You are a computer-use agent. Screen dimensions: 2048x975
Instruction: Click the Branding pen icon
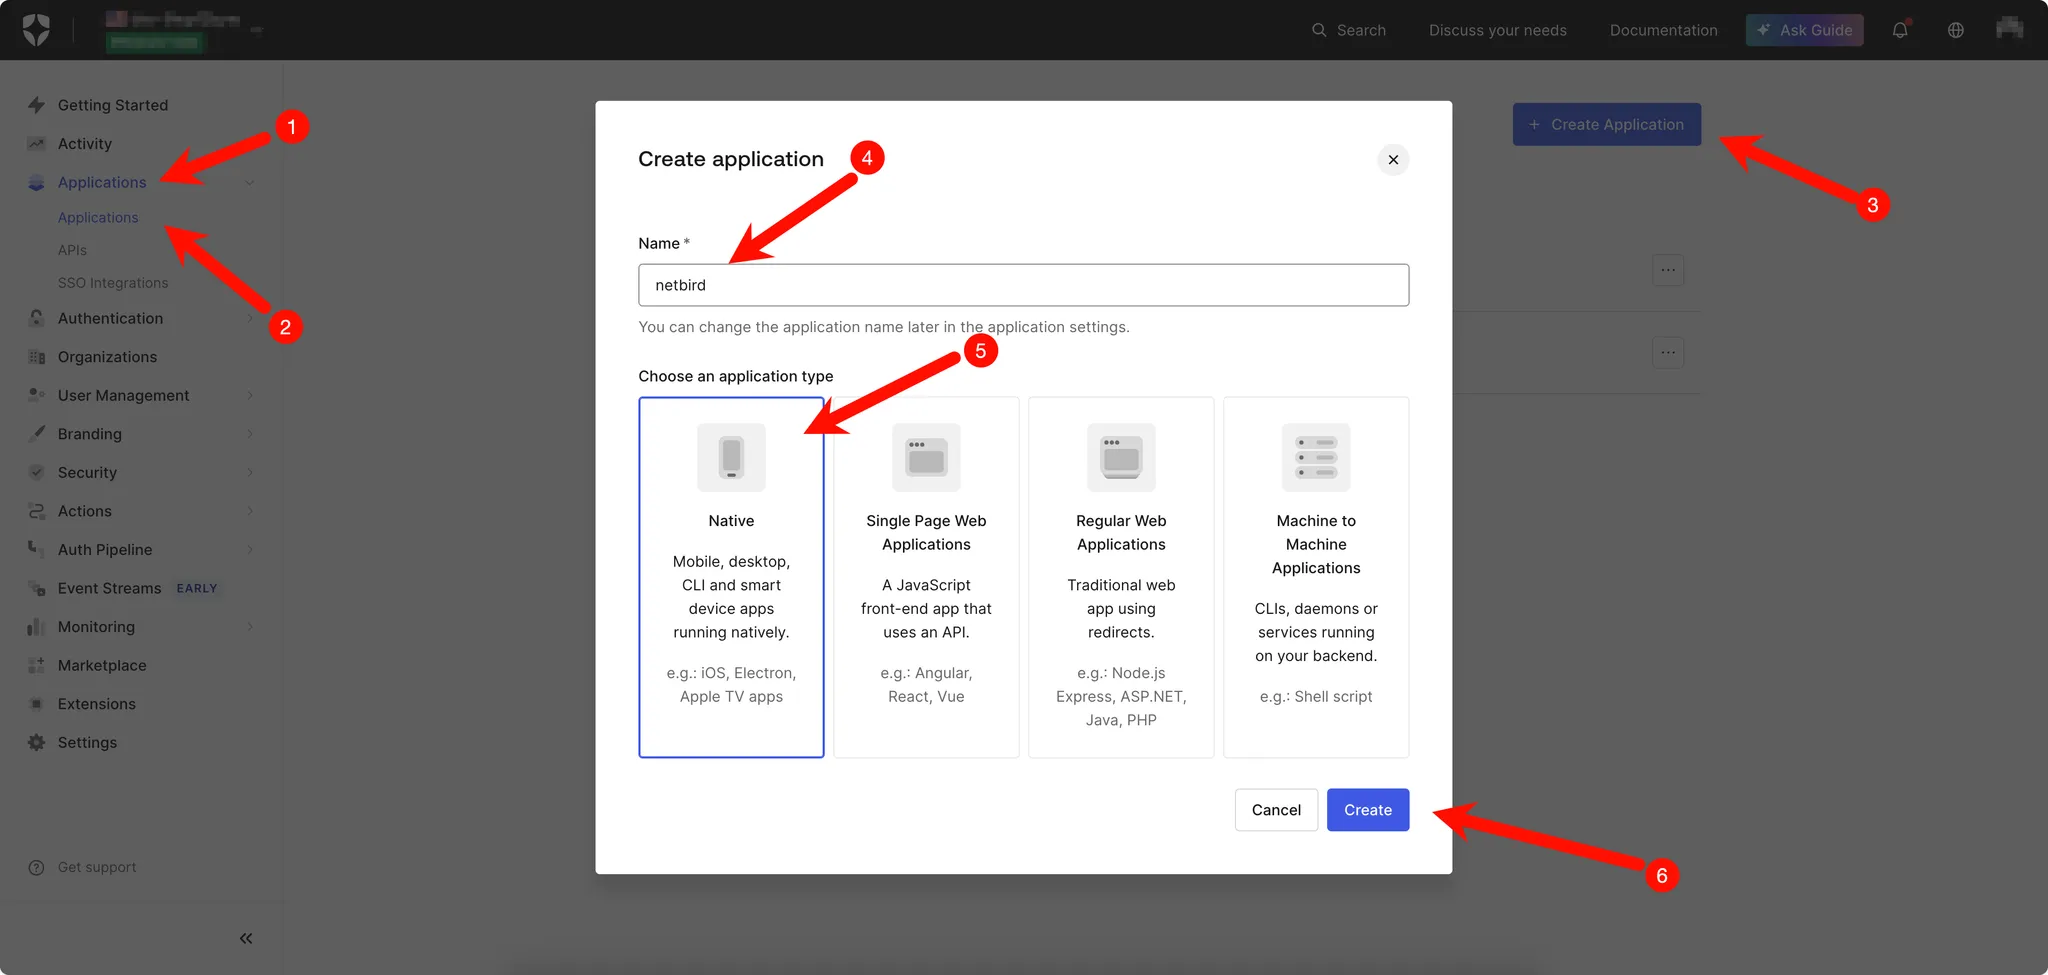click(37, 434)
